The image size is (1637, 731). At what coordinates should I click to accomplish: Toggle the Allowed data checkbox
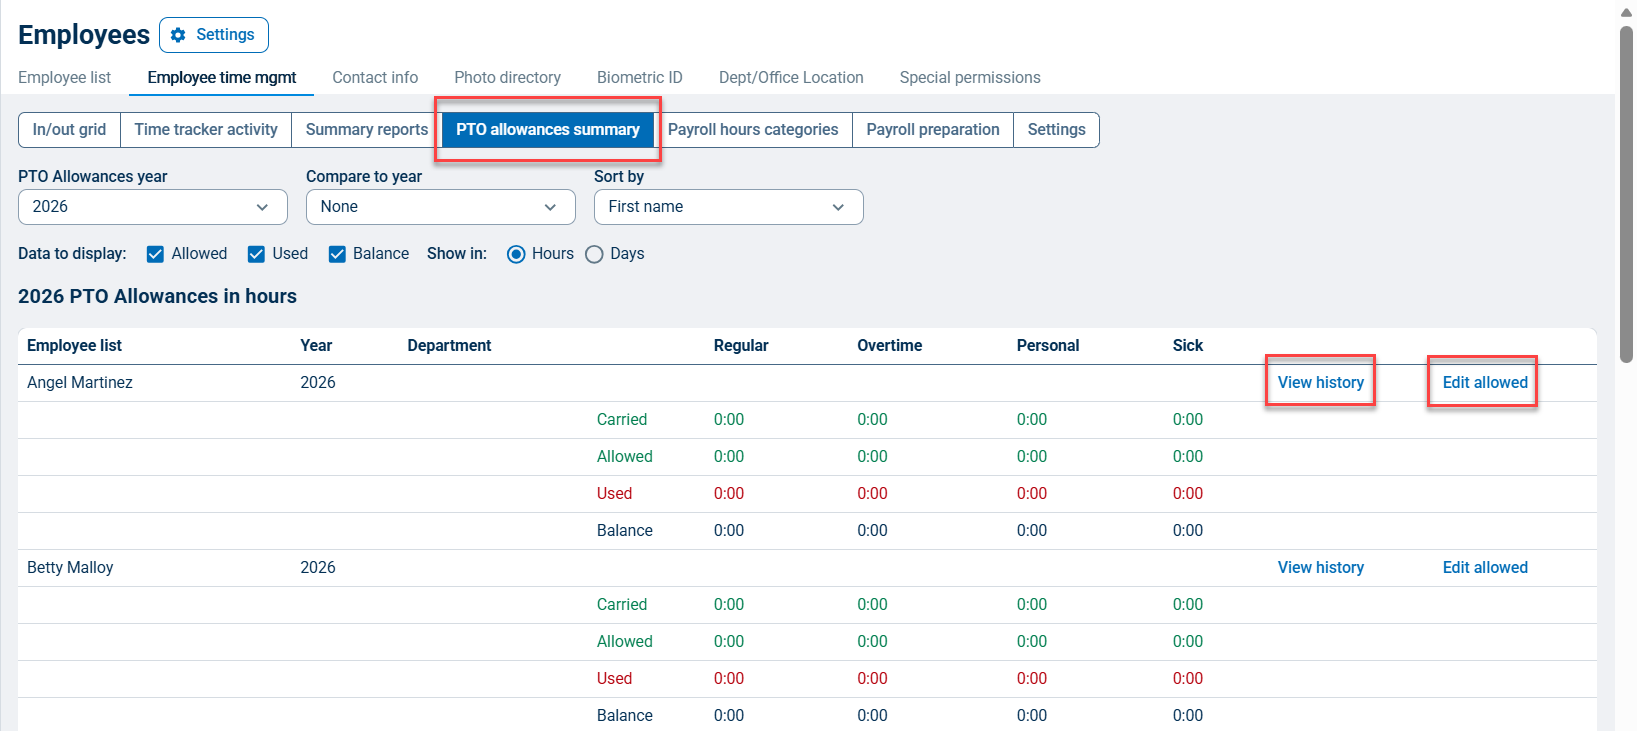tap(155, 254)
